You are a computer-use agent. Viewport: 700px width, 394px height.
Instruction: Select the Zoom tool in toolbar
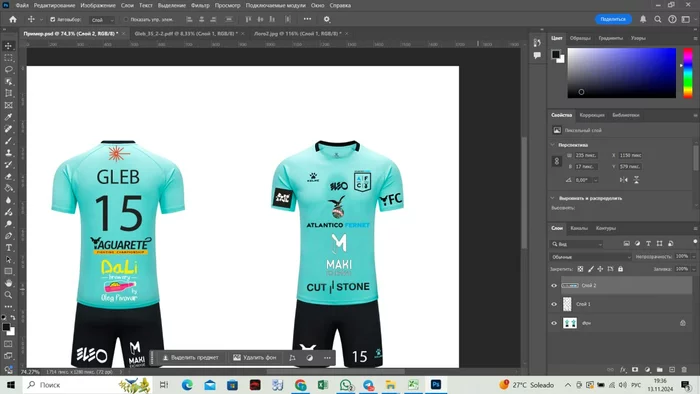(x=8, y=295)
